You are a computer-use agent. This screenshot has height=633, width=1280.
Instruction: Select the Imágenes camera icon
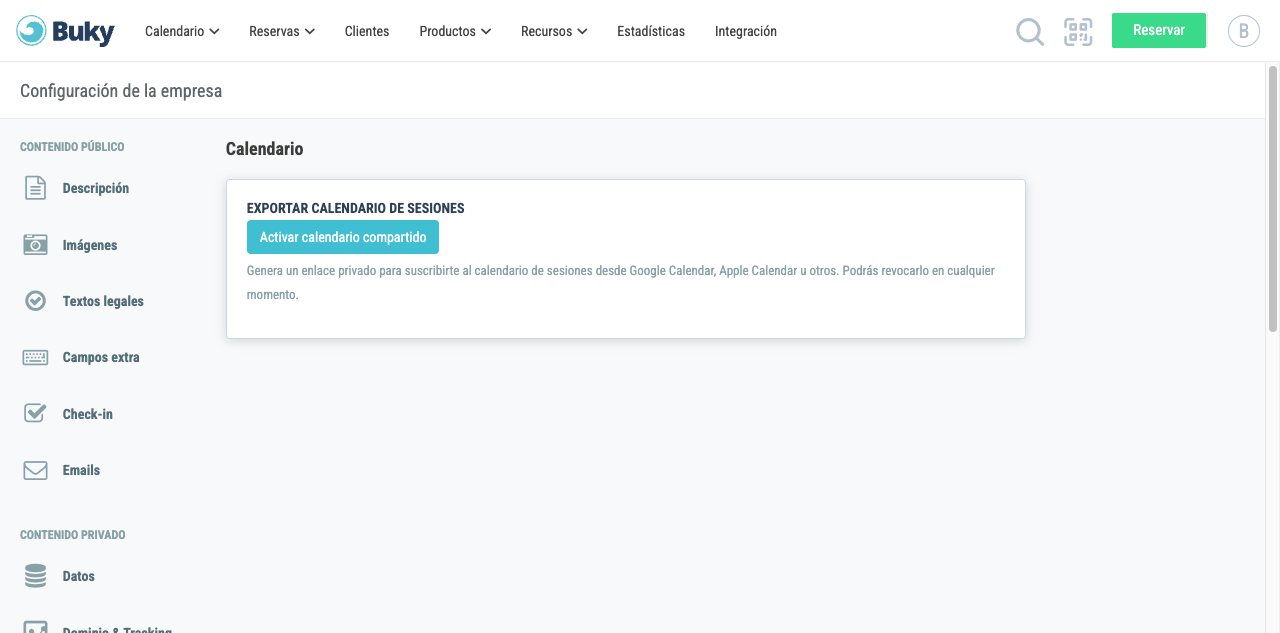[35, 245]
